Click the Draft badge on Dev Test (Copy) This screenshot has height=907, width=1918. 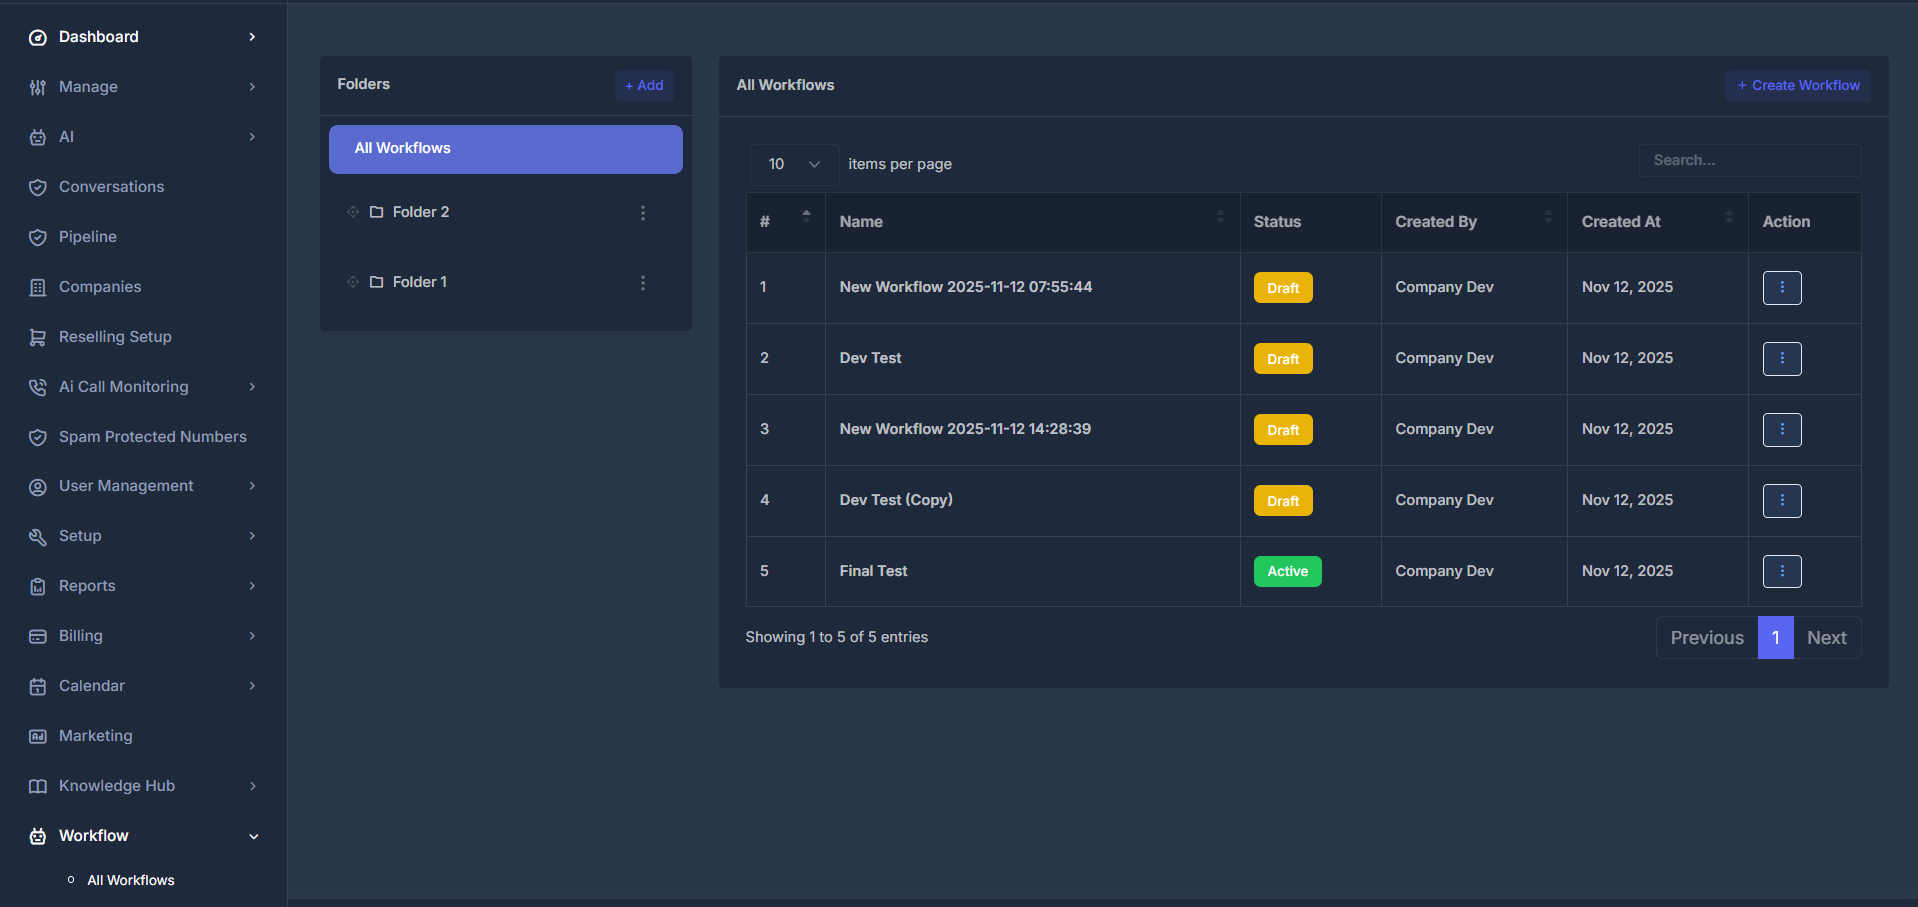click(x=1282, y=500)
